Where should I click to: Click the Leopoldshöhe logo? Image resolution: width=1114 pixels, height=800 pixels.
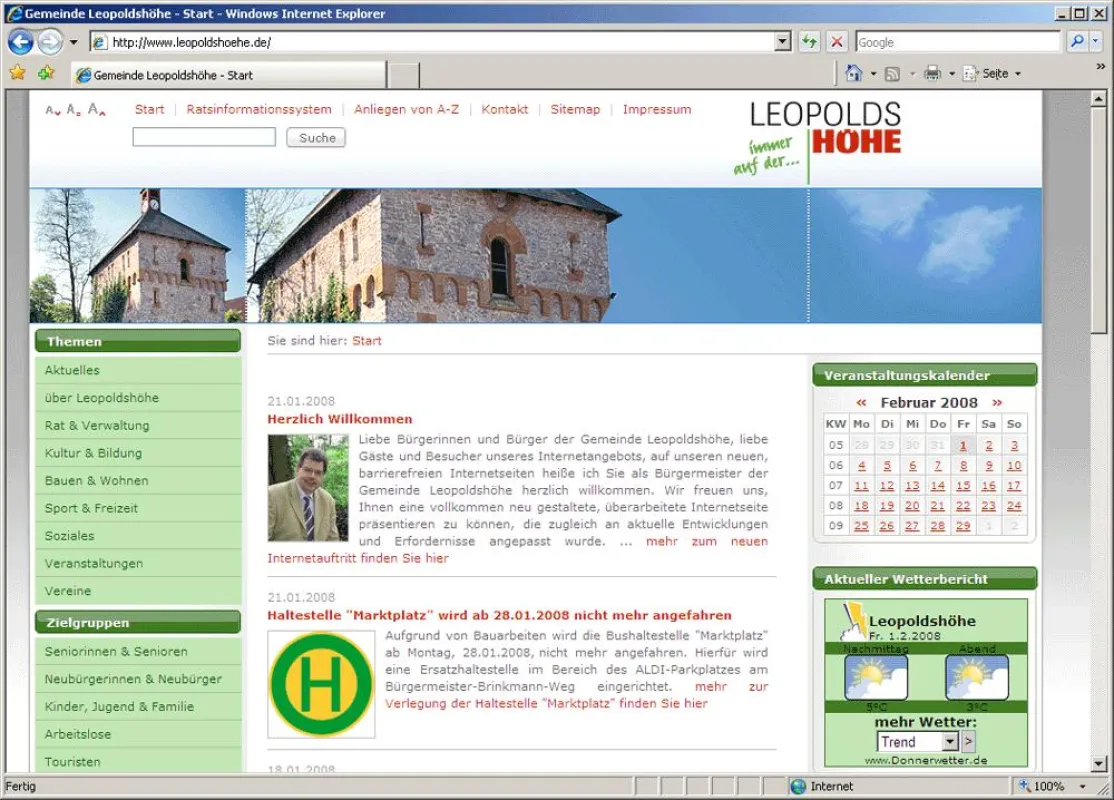tap(818, 140)
